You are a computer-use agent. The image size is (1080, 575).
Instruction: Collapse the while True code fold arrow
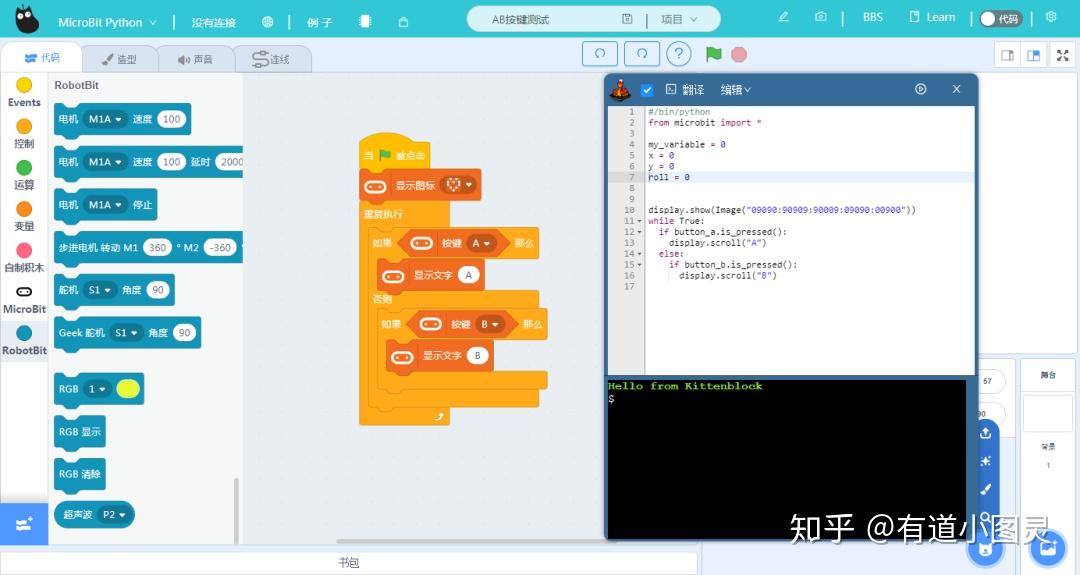(640, 221)
